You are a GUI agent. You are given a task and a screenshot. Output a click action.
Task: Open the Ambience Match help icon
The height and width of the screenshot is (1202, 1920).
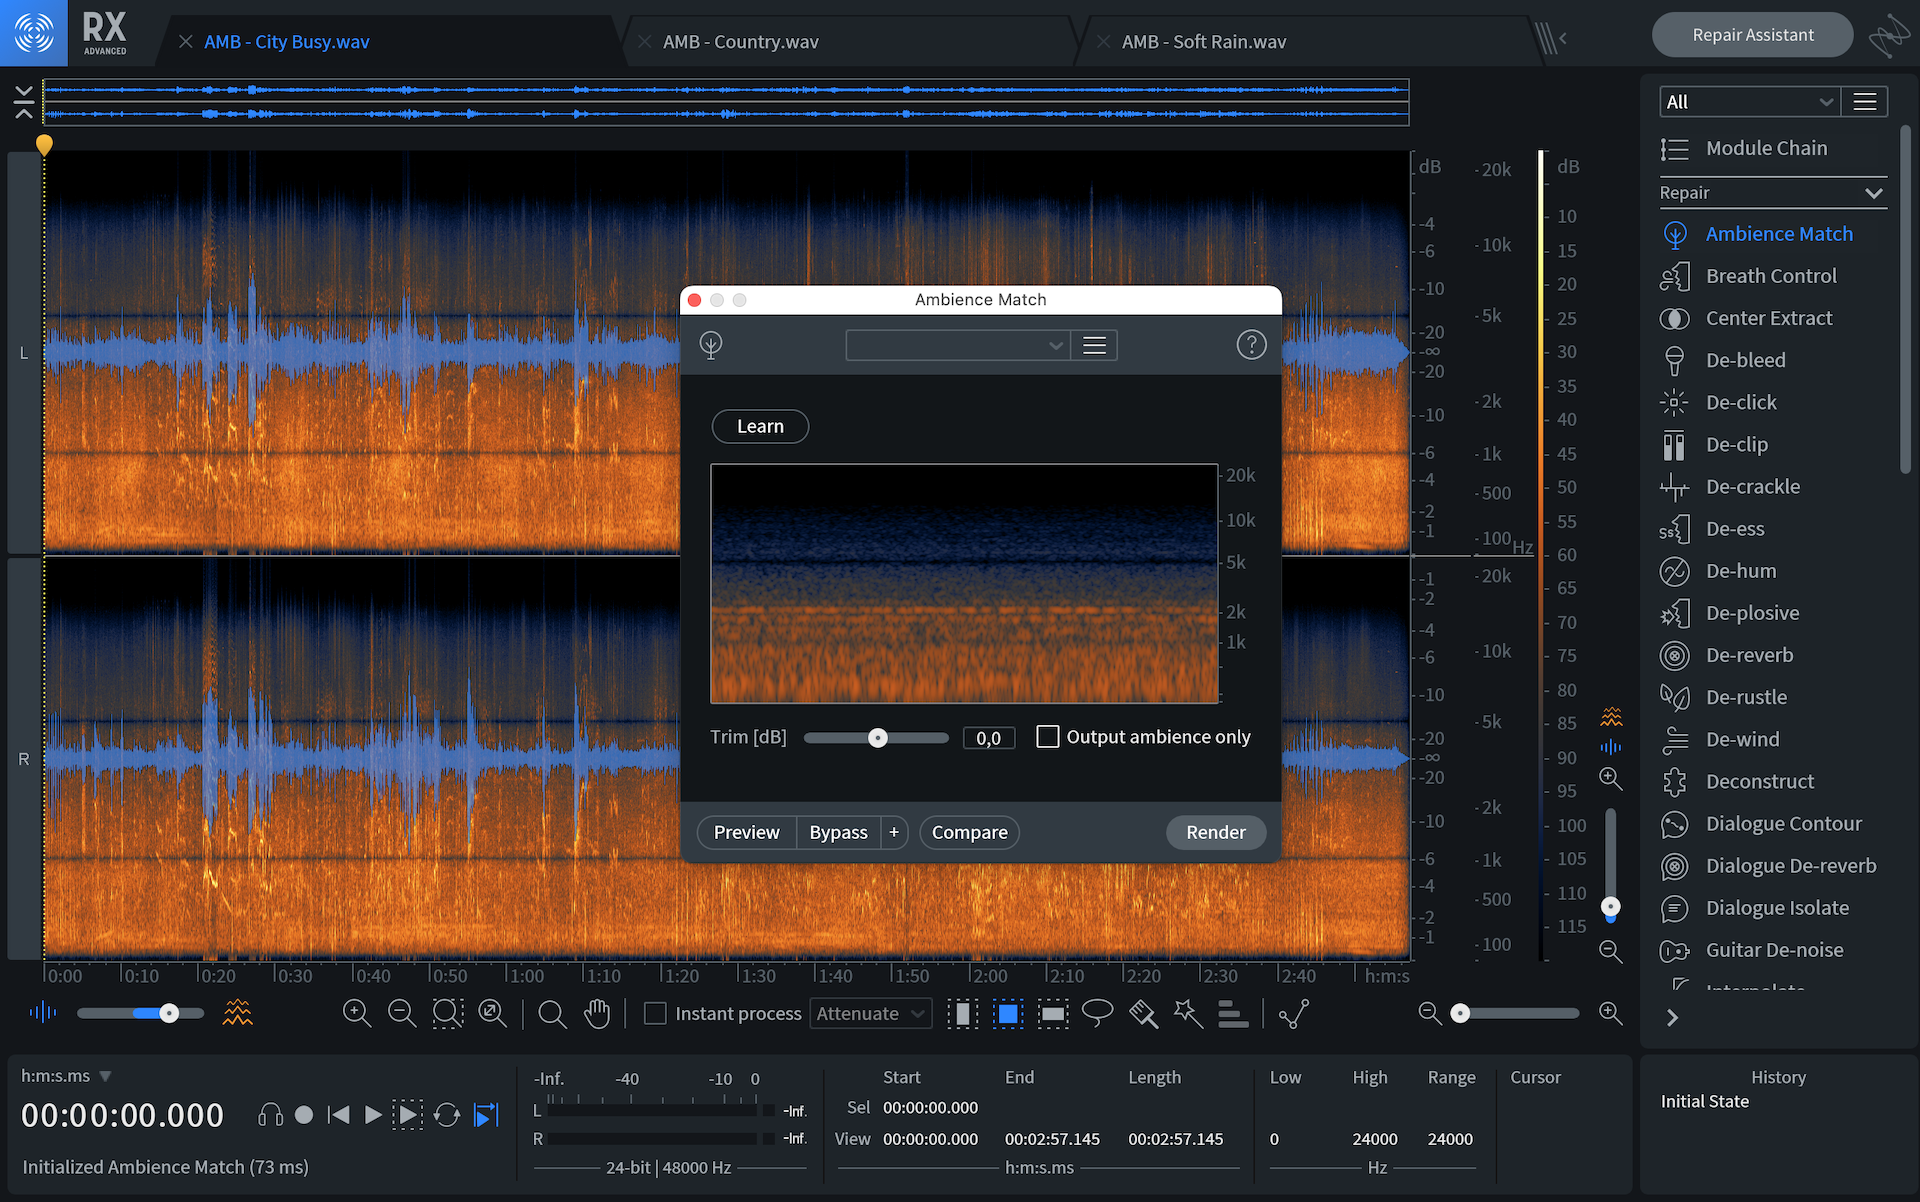click(1251, 345)
